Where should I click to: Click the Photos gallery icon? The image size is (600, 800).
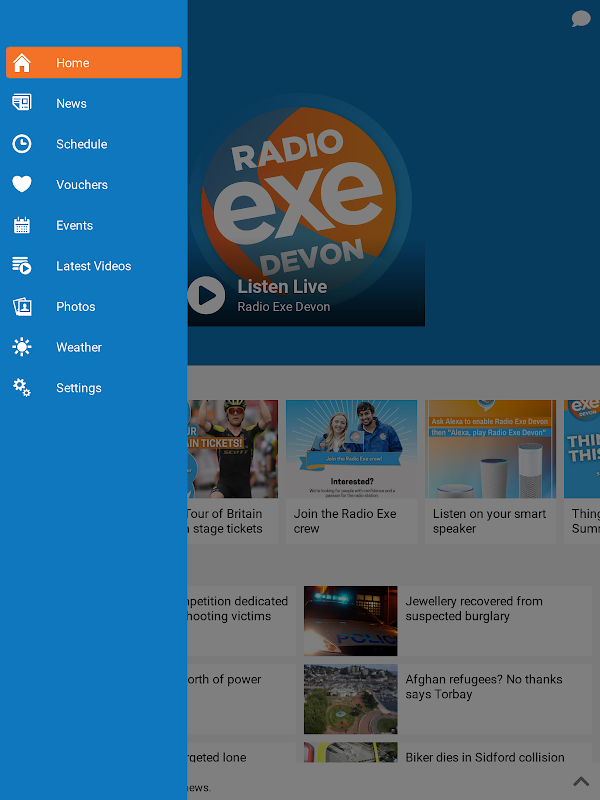coord(22,307)
